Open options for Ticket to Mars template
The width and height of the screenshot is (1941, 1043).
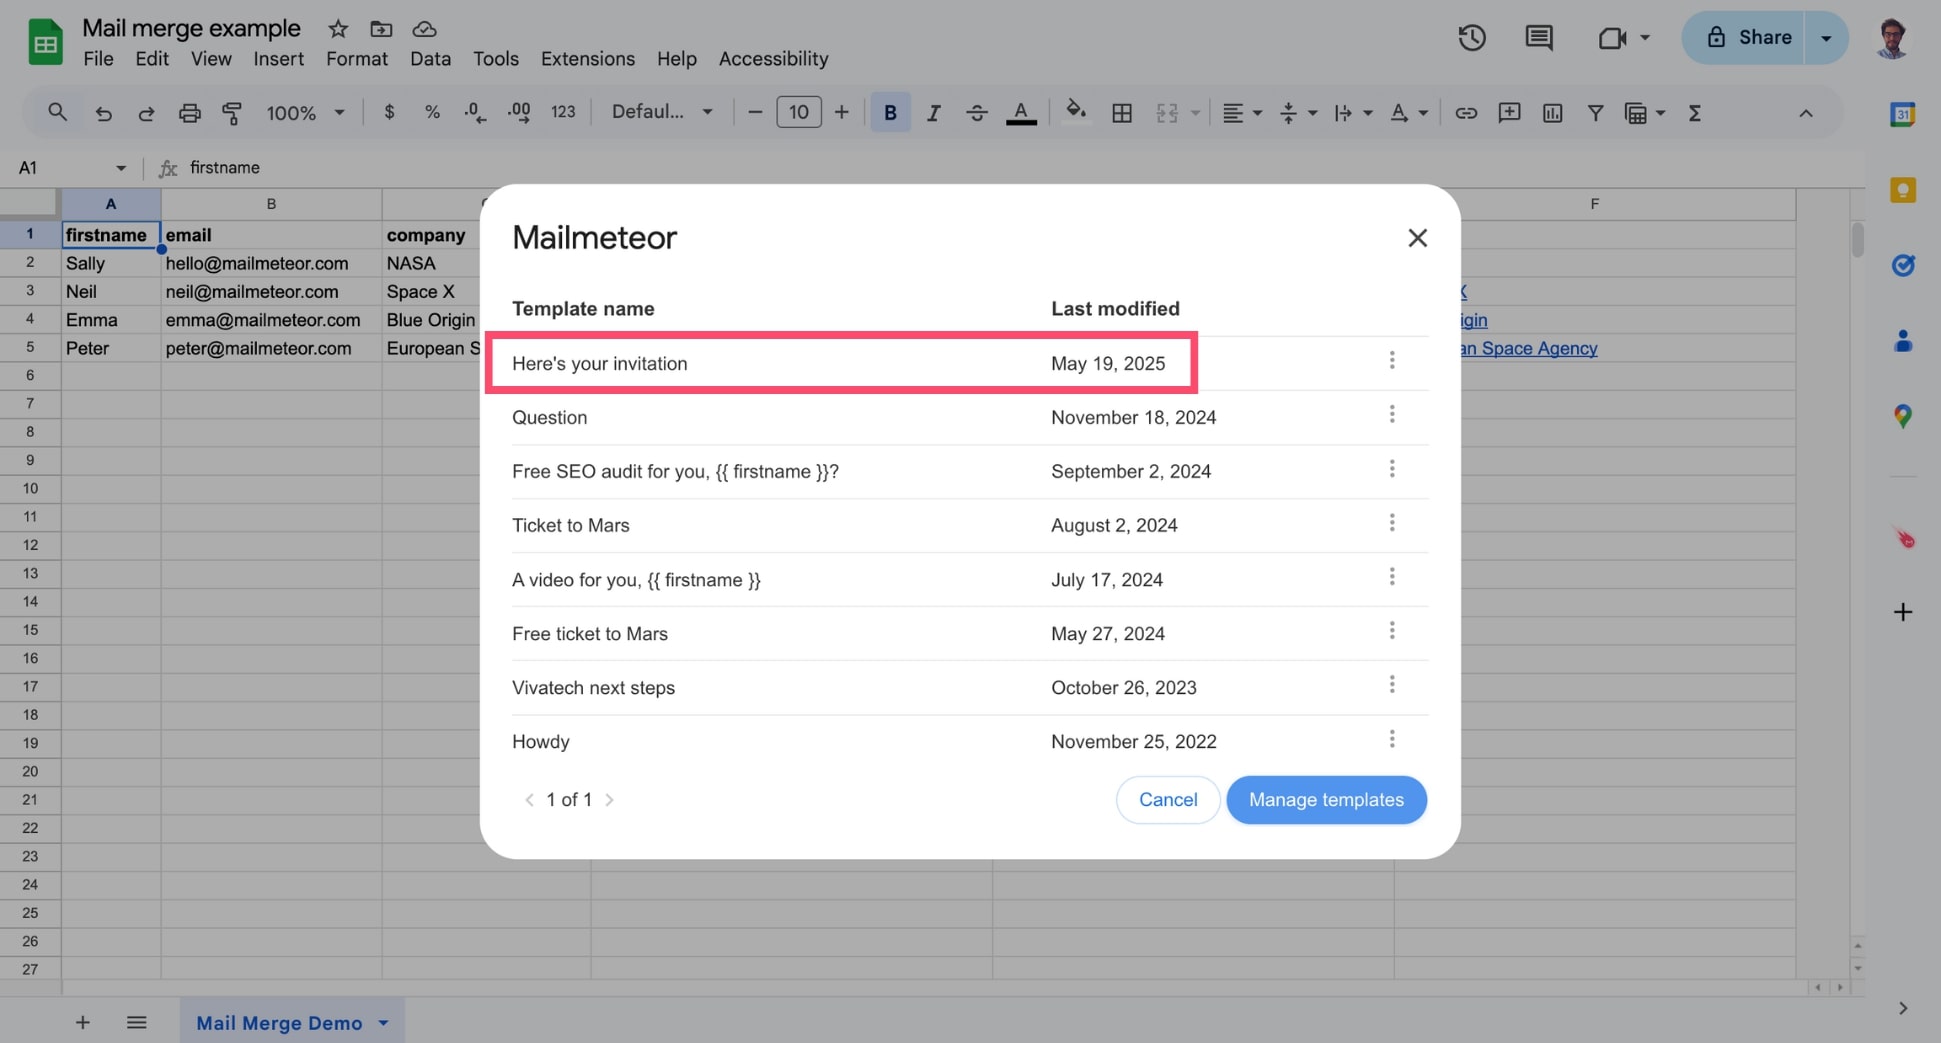[1391, 523]
